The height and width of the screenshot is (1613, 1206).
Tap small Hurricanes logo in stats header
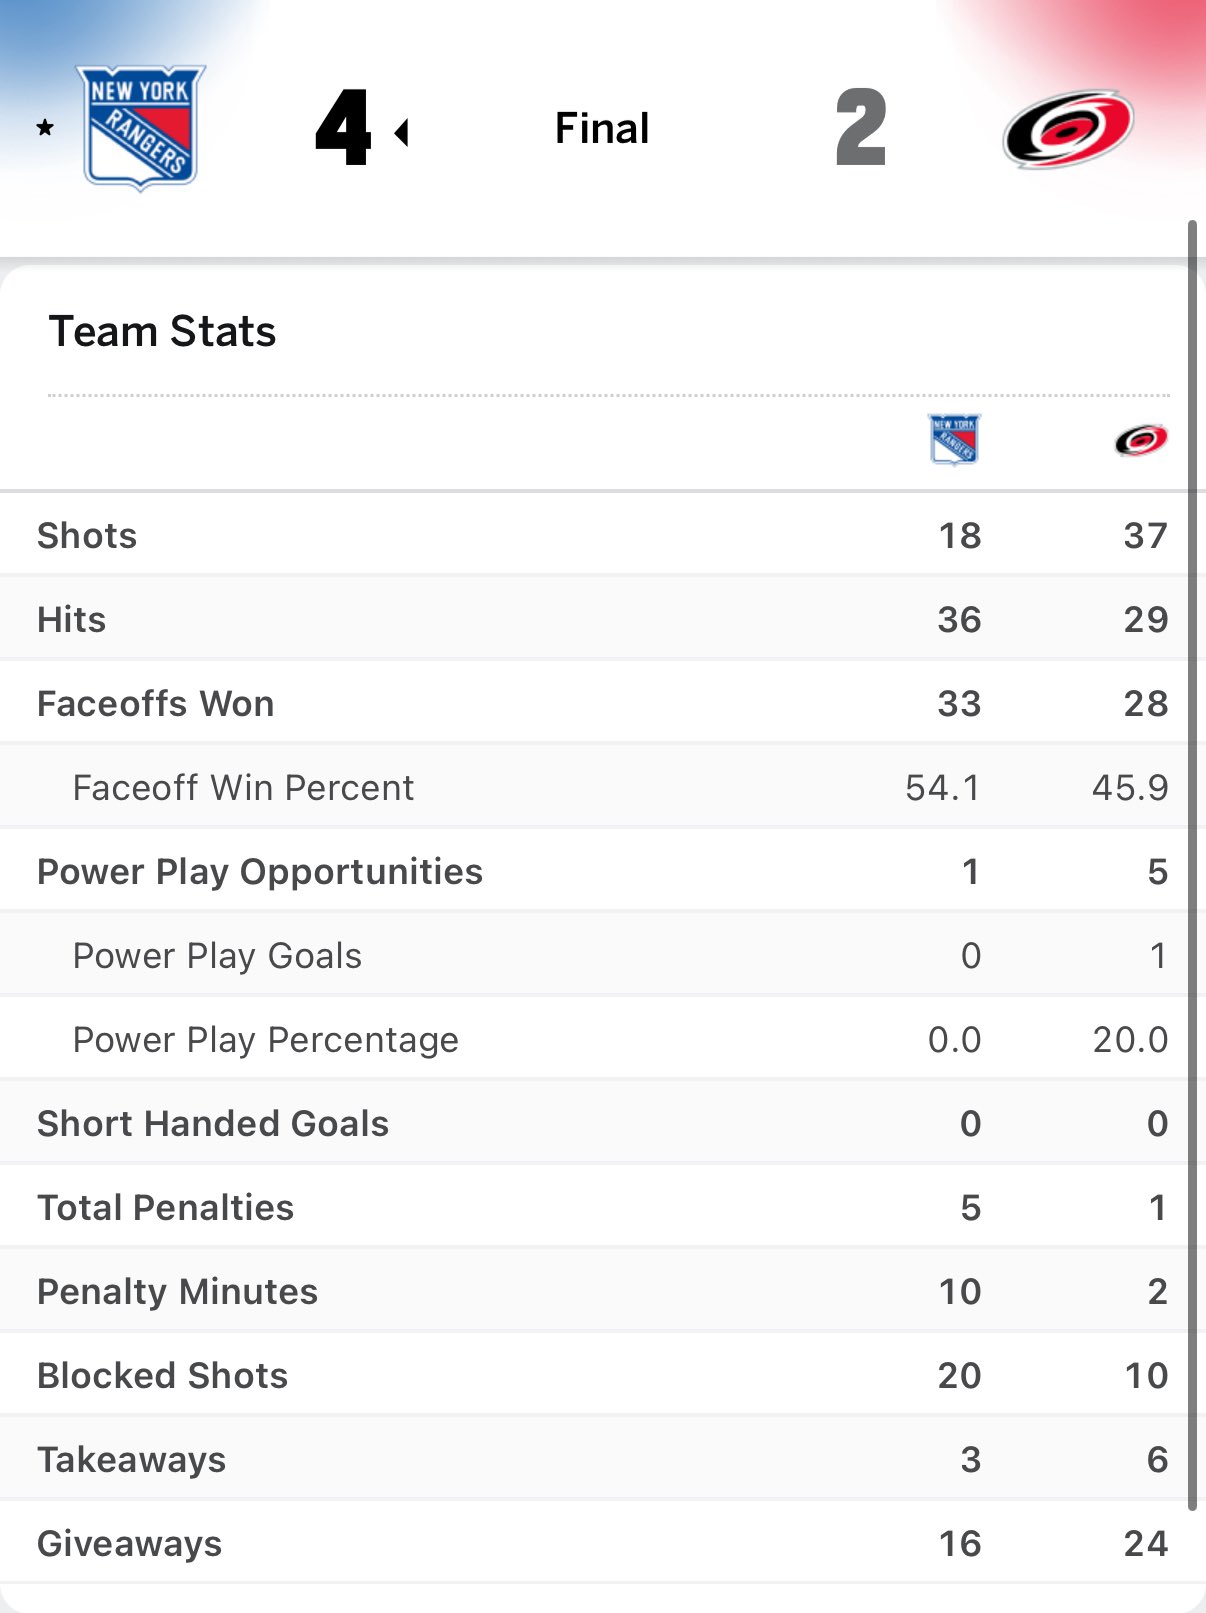pyautogui.click(x=1141, y=440)
